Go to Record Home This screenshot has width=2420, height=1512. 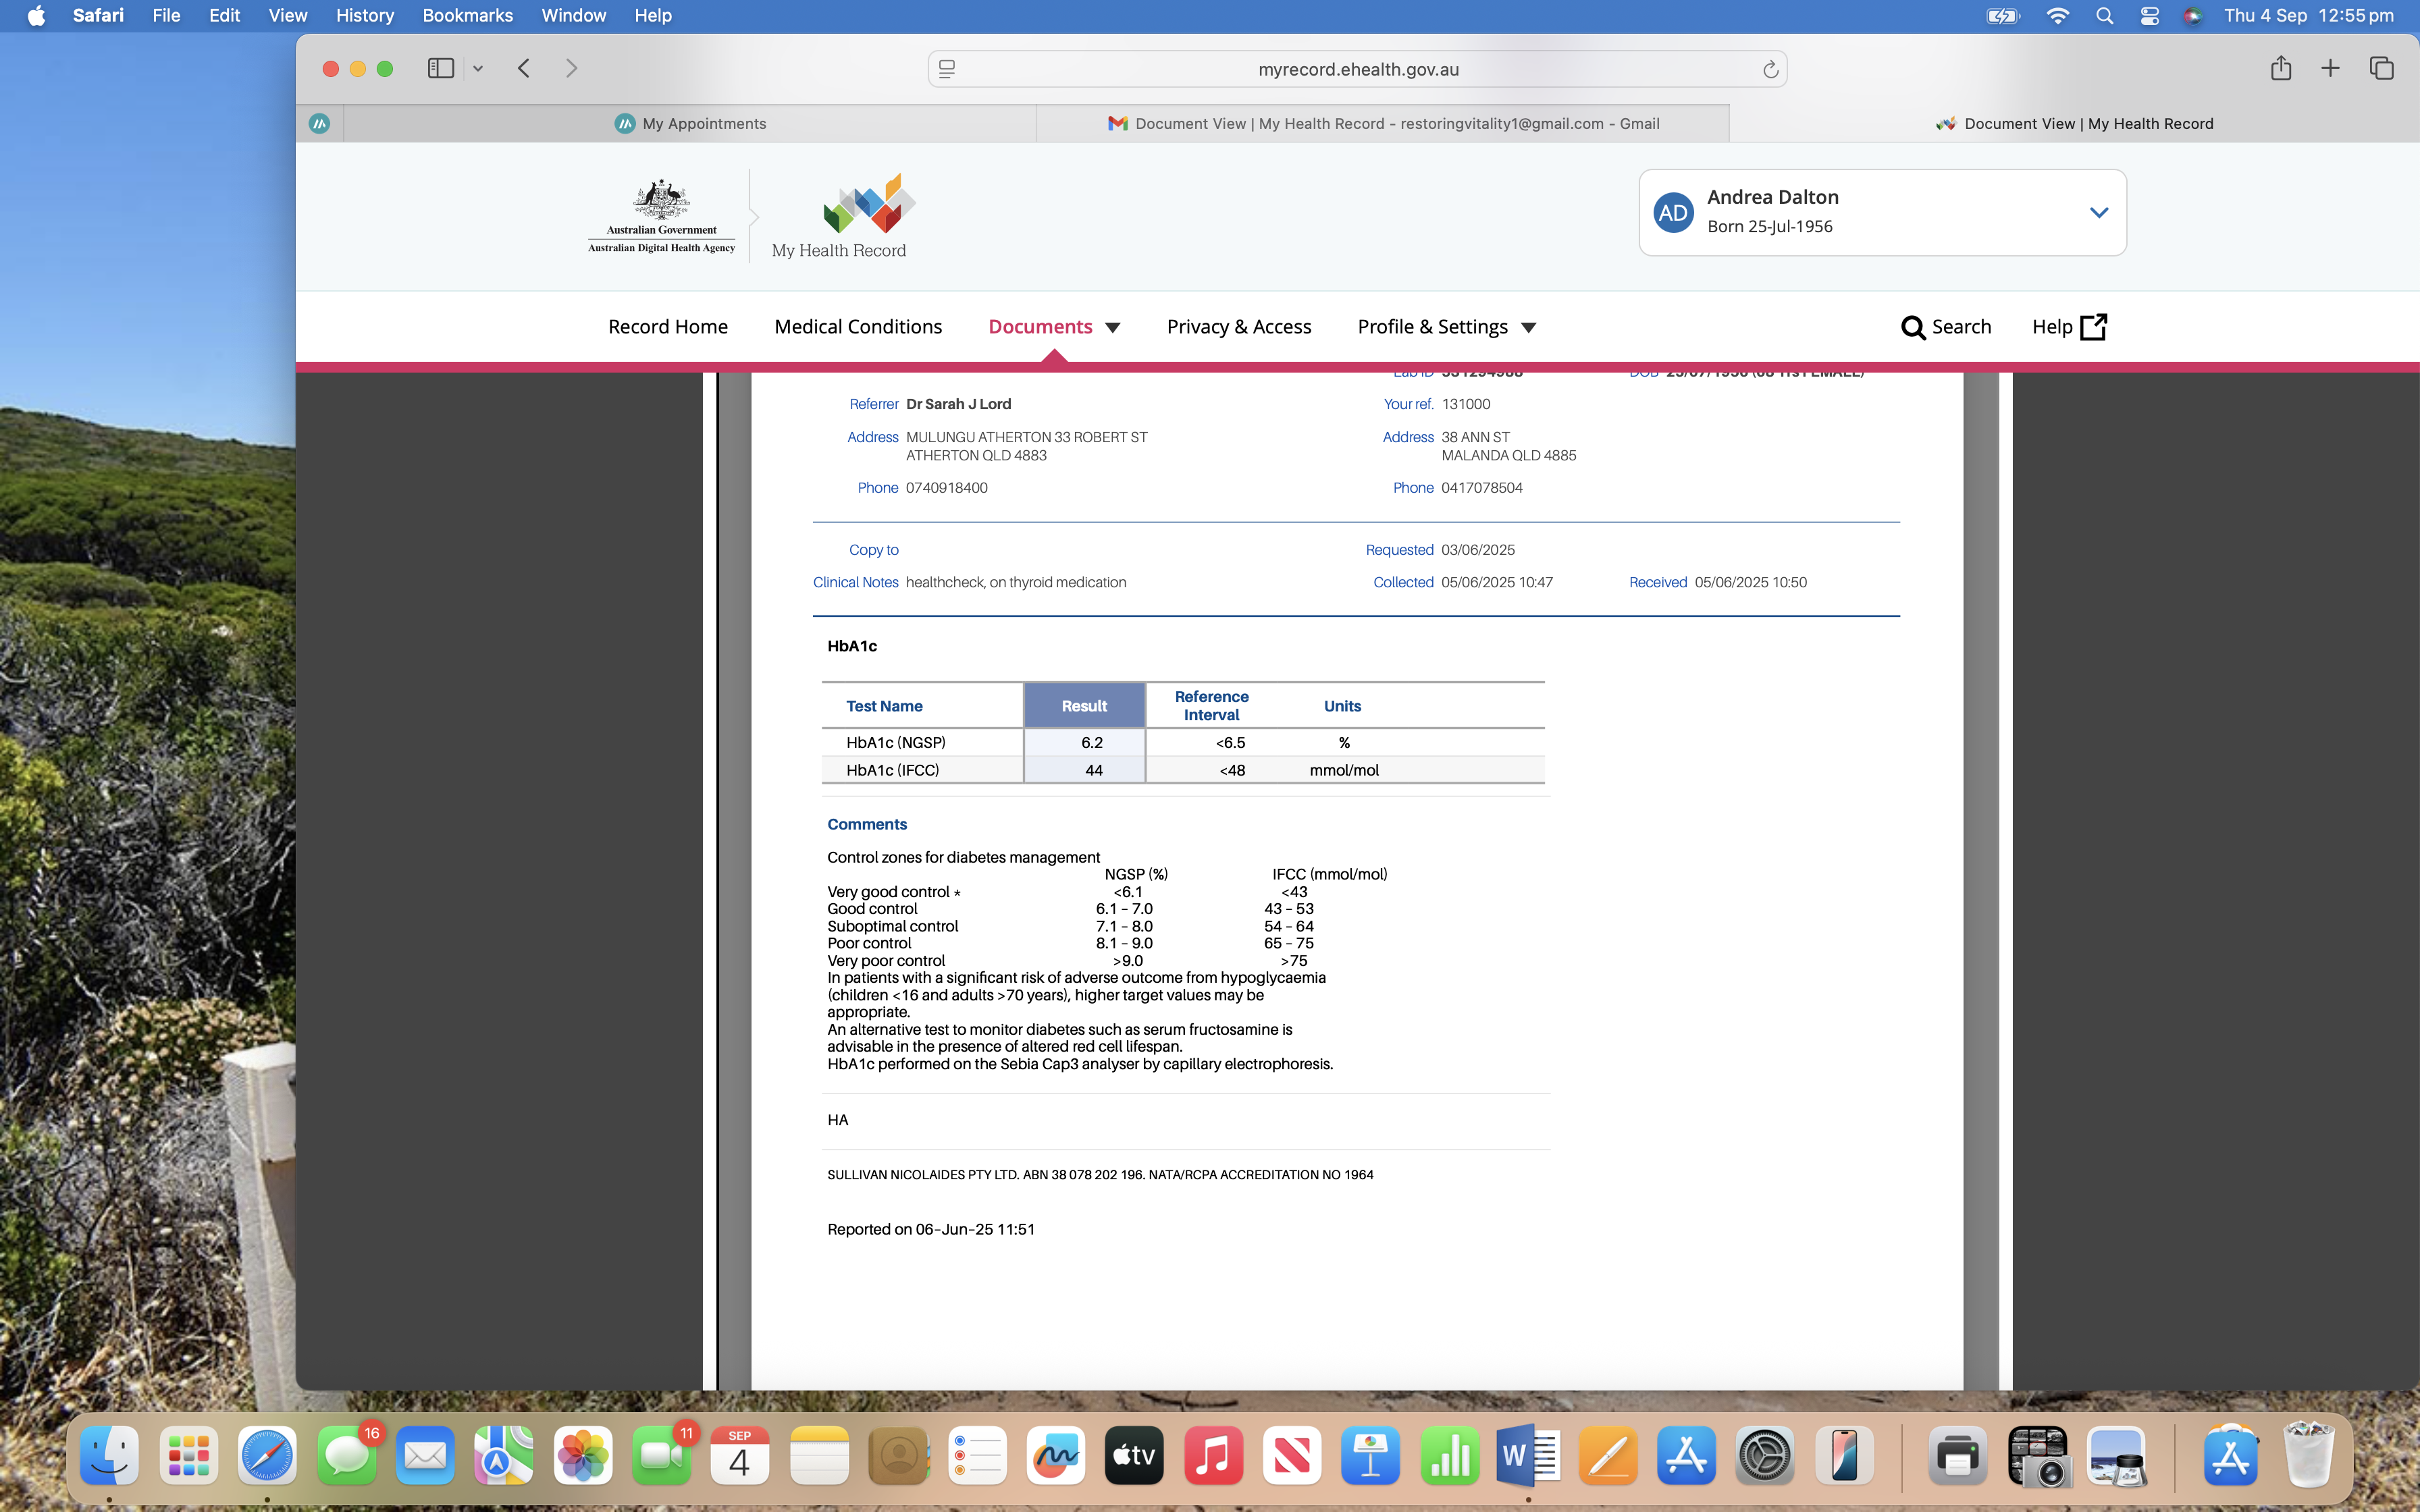[x=667, y=327]
